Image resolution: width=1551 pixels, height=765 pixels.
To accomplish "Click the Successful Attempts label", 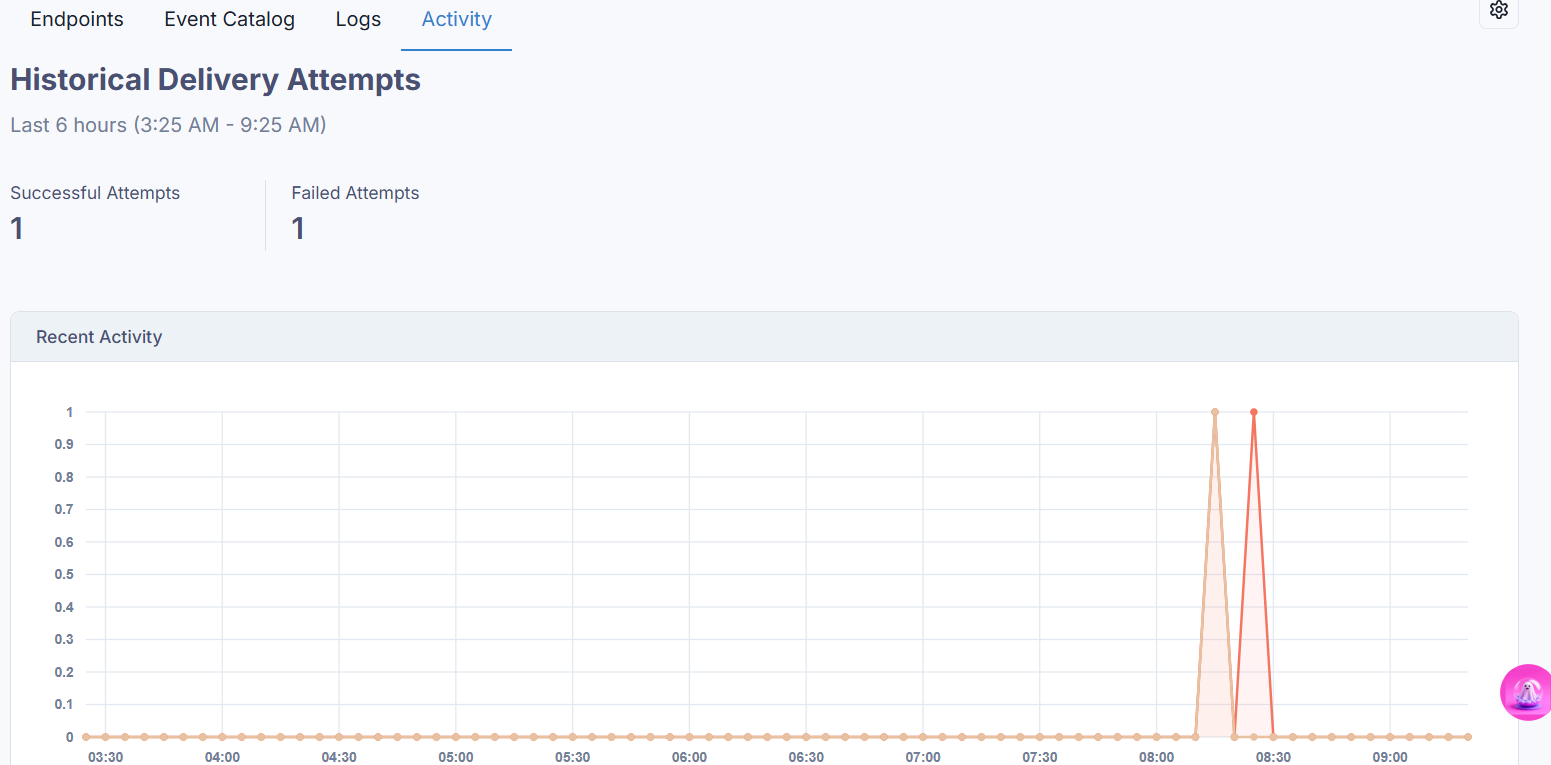I will 95,193.
